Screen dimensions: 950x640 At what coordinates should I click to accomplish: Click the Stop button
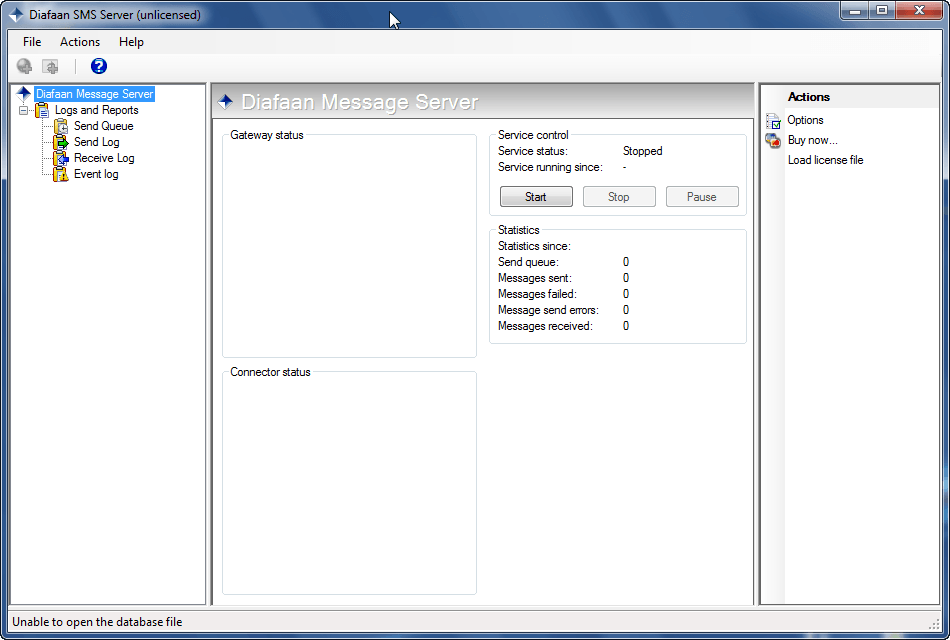tap(619, 196)
